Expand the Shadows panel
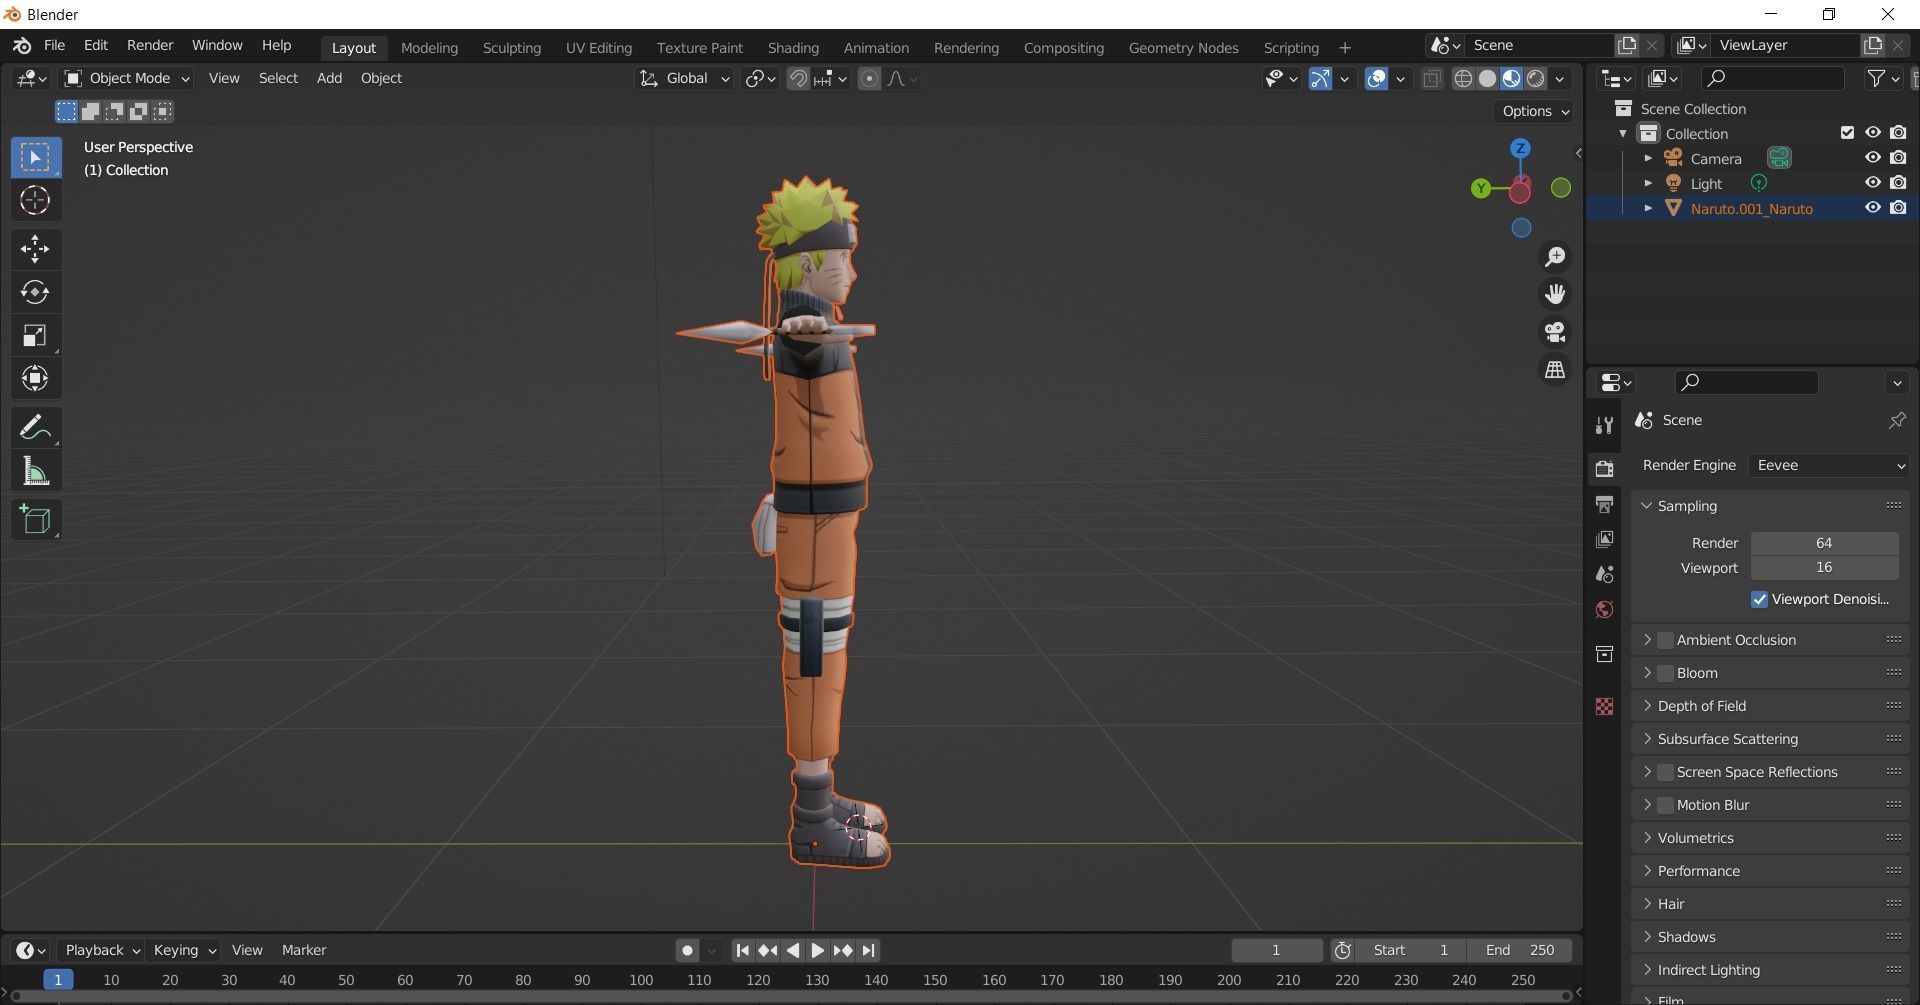This screenshot has height=1005, width=1920. (1646, 937)
